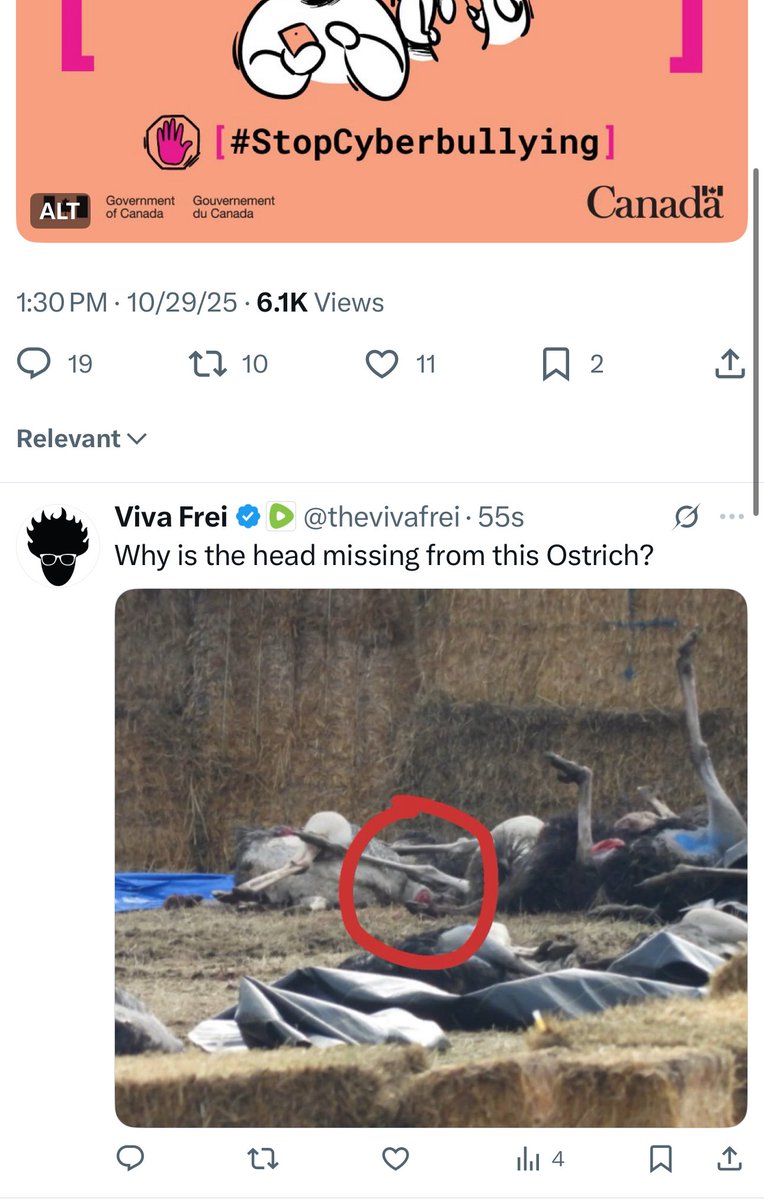Screen dimensions: 764x1200
Task: Reply to Viva Frei's ostrich post
Action: 131,1159
